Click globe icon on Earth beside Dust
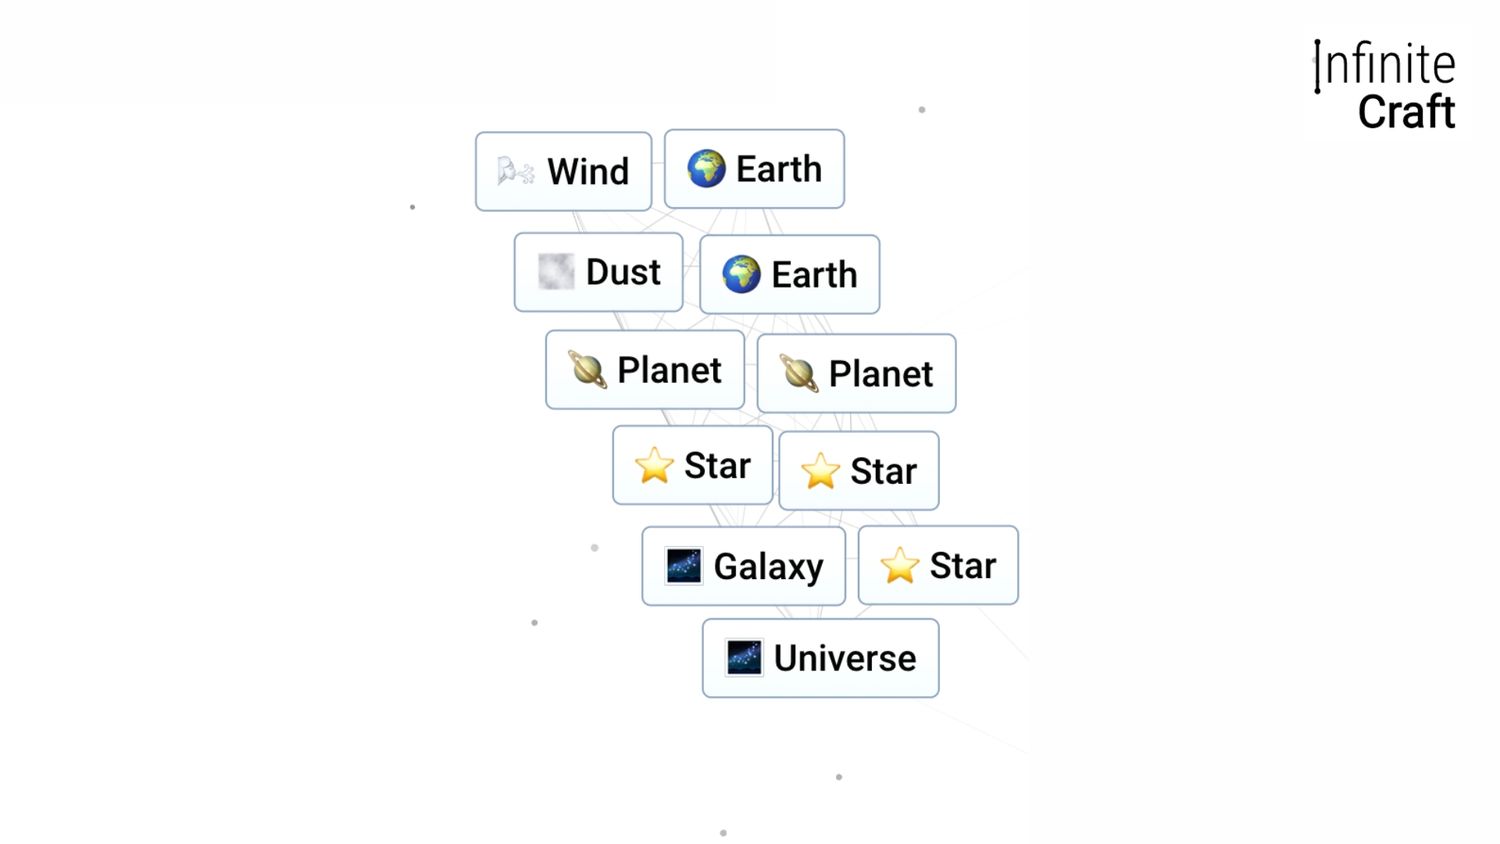Image resolution: width=1500 pixels, height=844 pixels. (741, 274)
